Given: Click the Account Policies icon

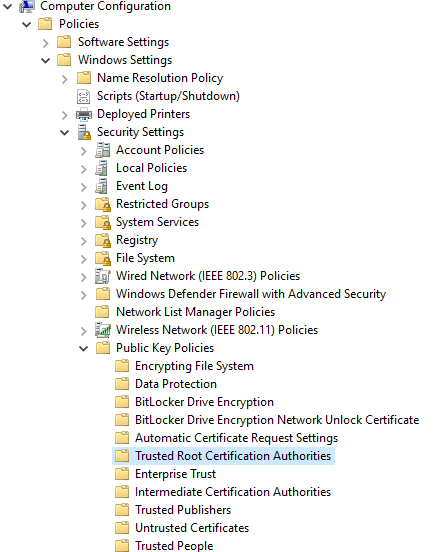Looking at the screenshot, I should coord(102,150).
